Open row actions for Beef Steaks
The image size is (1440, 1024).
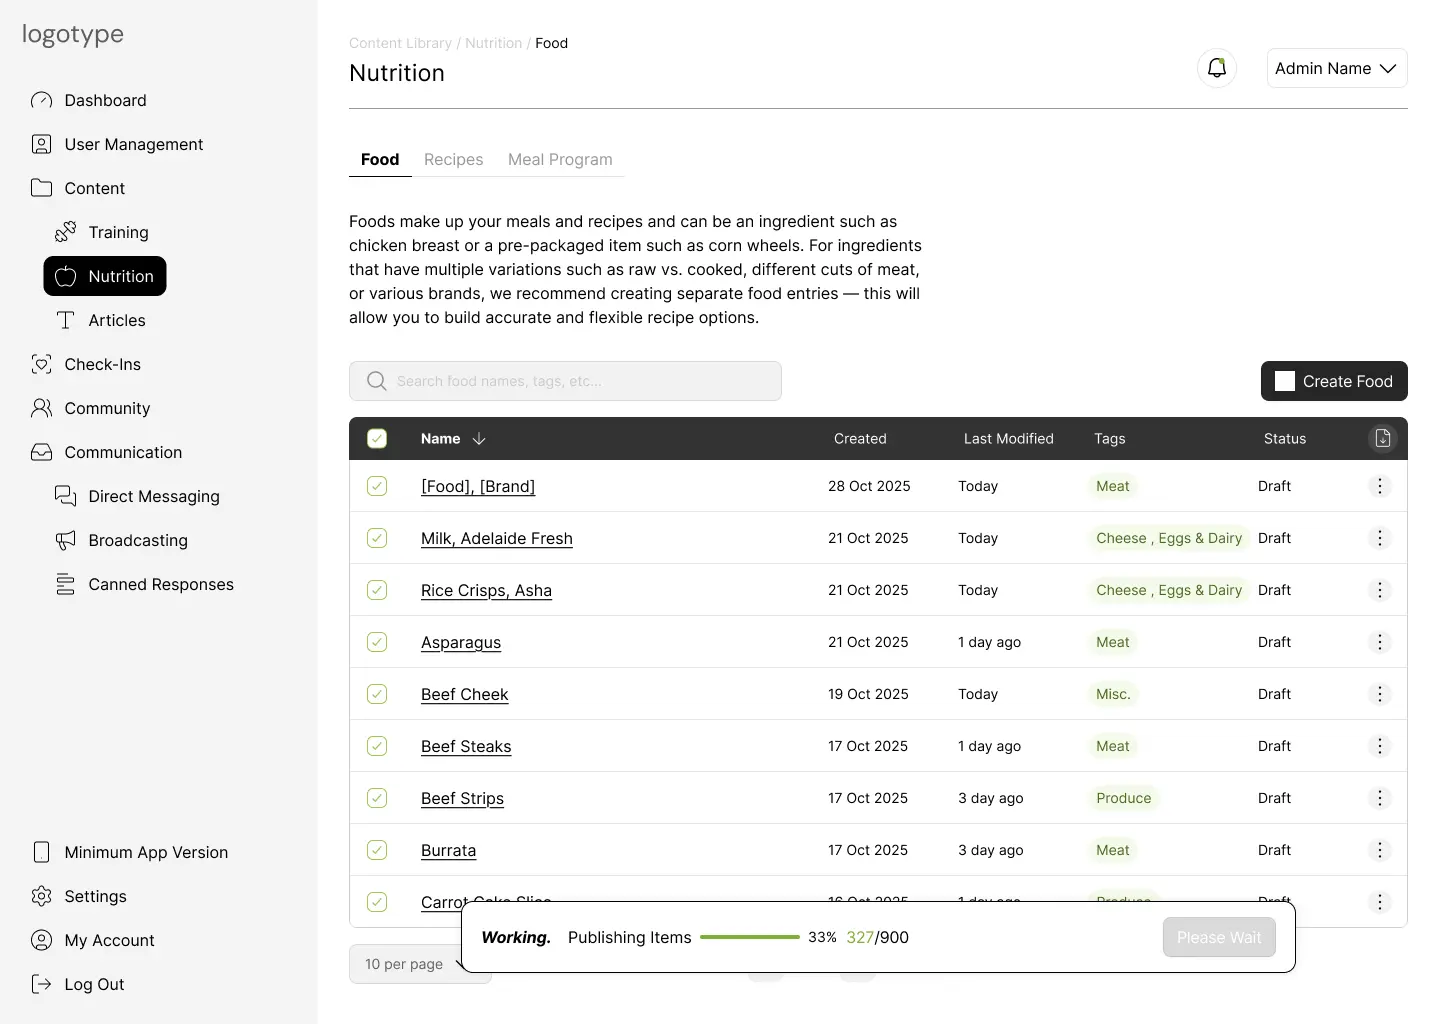1380,746
